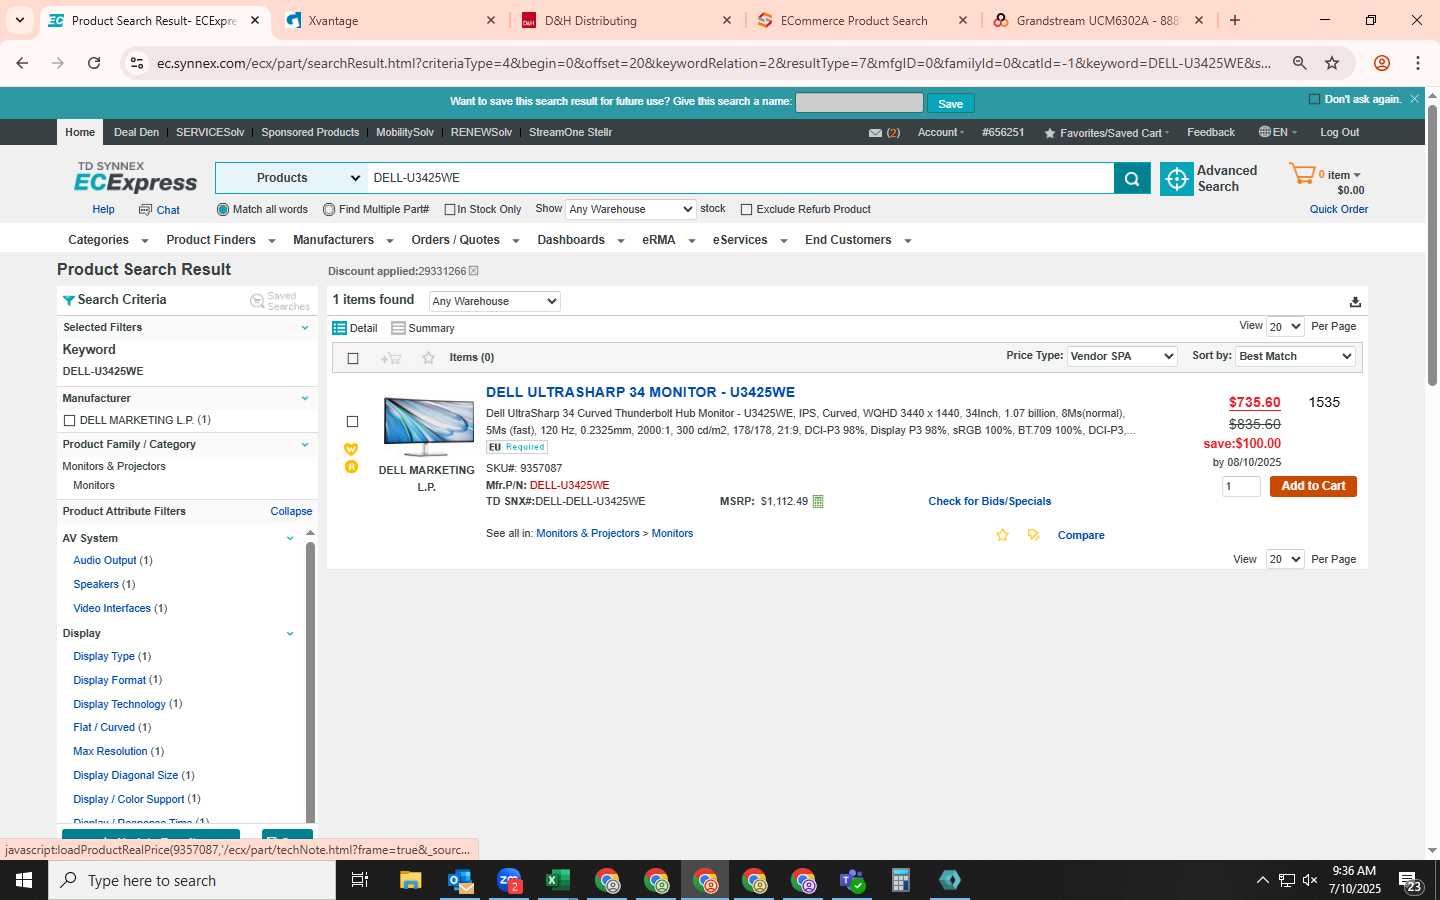Click the yellow heart product badge
1440x900 pixels.
click(x=351, y=449)
